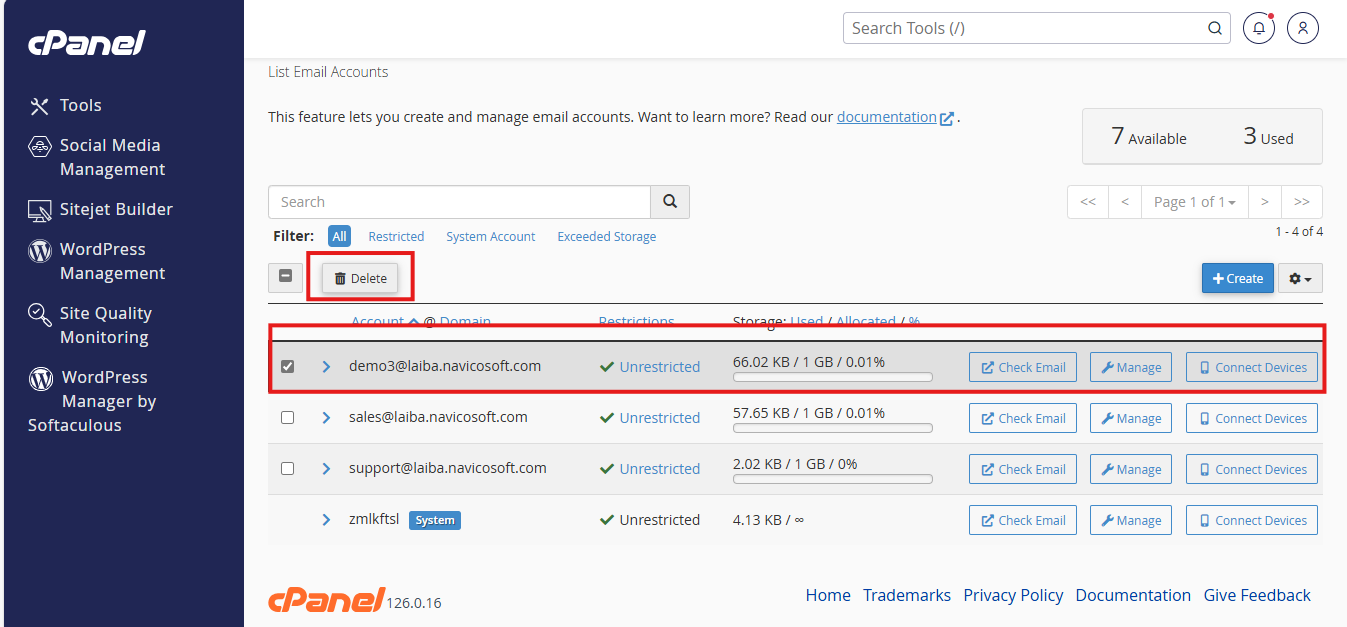Filter by Restricted accounts
Image resolution: width=1347 pixels, height=627 pixels.
click(x=396, y=237)
